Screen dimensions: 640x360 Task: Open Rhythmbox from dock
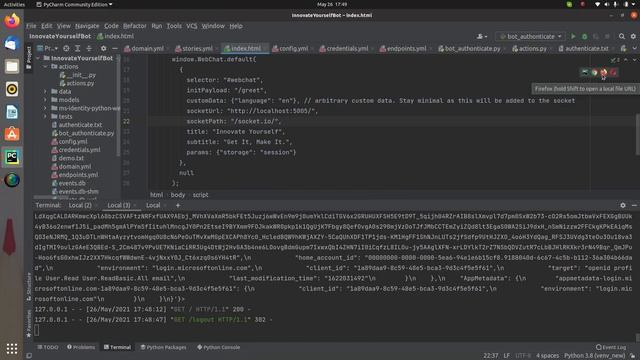pos(12,89)
